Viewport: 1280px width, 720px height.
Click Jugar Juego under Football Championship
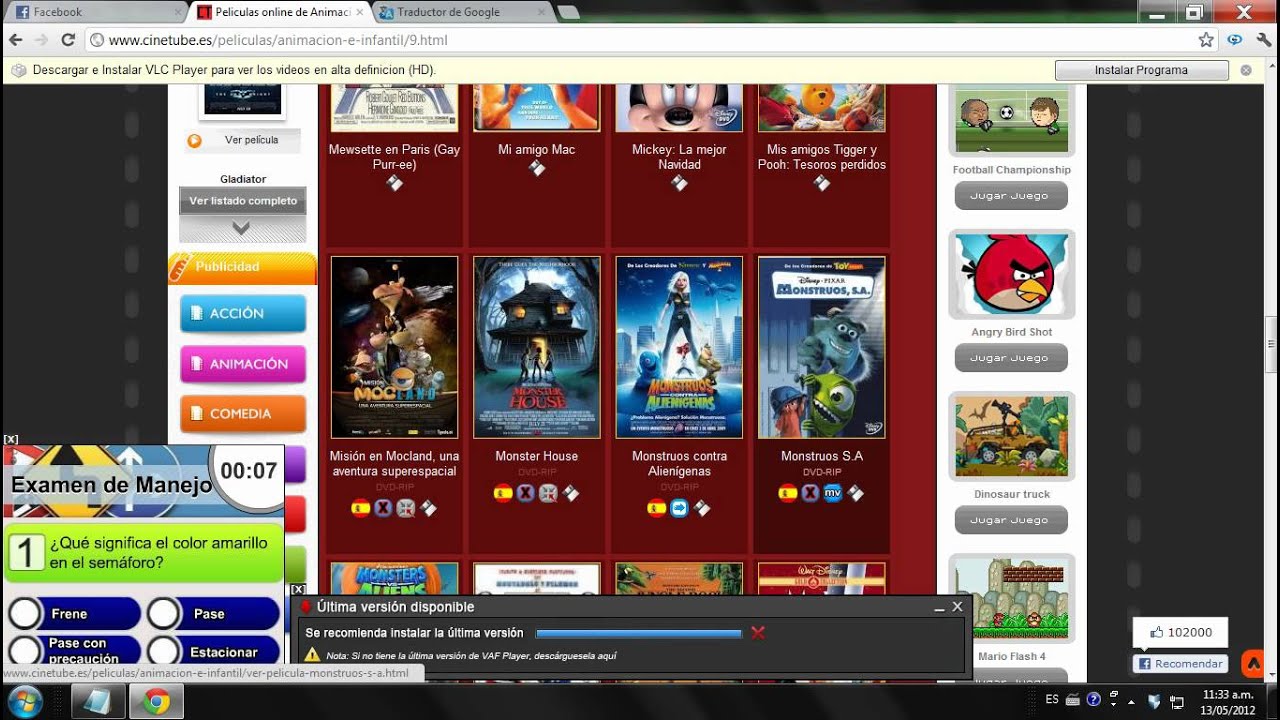1010,196
